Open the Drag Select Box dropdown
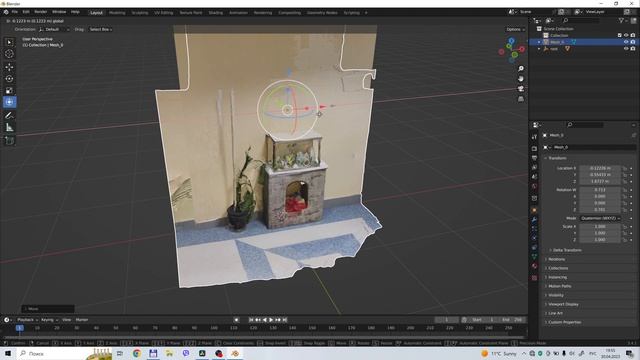Image resolution: width=640 pixels, height=360 pixels. (x=100, y=29)
